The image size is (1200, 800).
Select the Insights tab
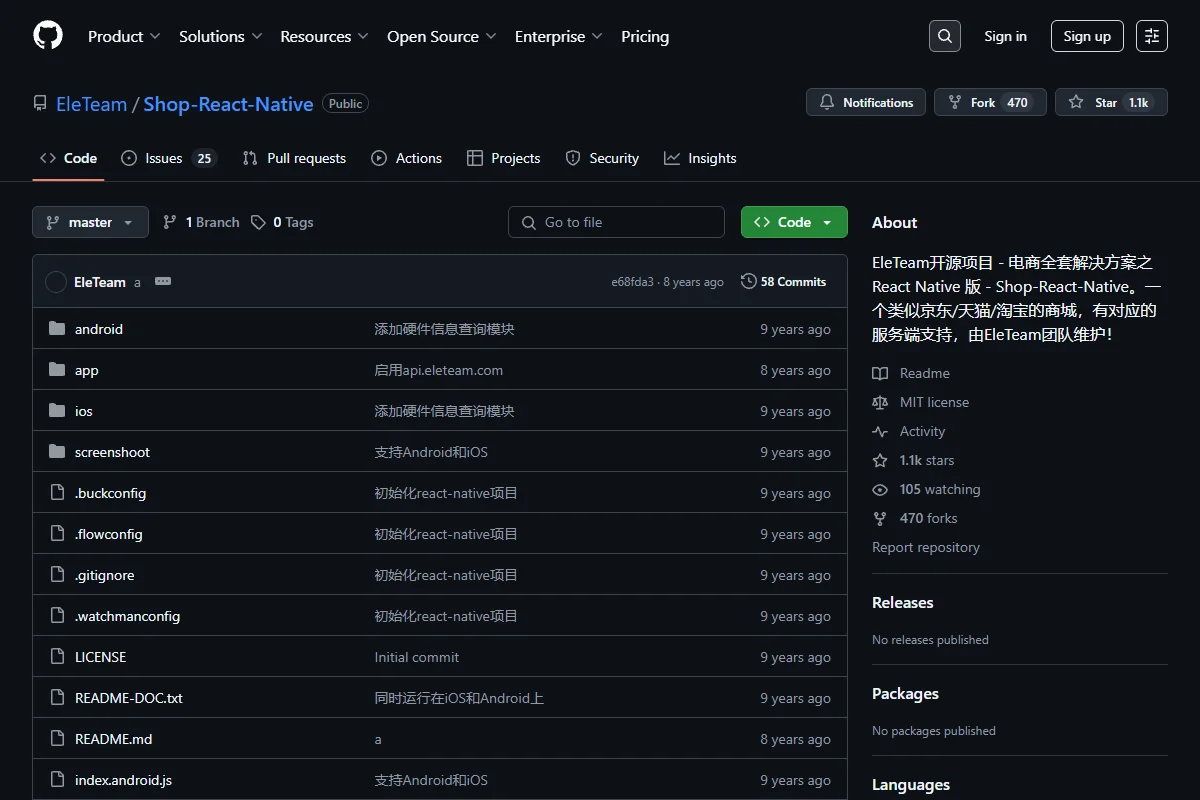700,158
